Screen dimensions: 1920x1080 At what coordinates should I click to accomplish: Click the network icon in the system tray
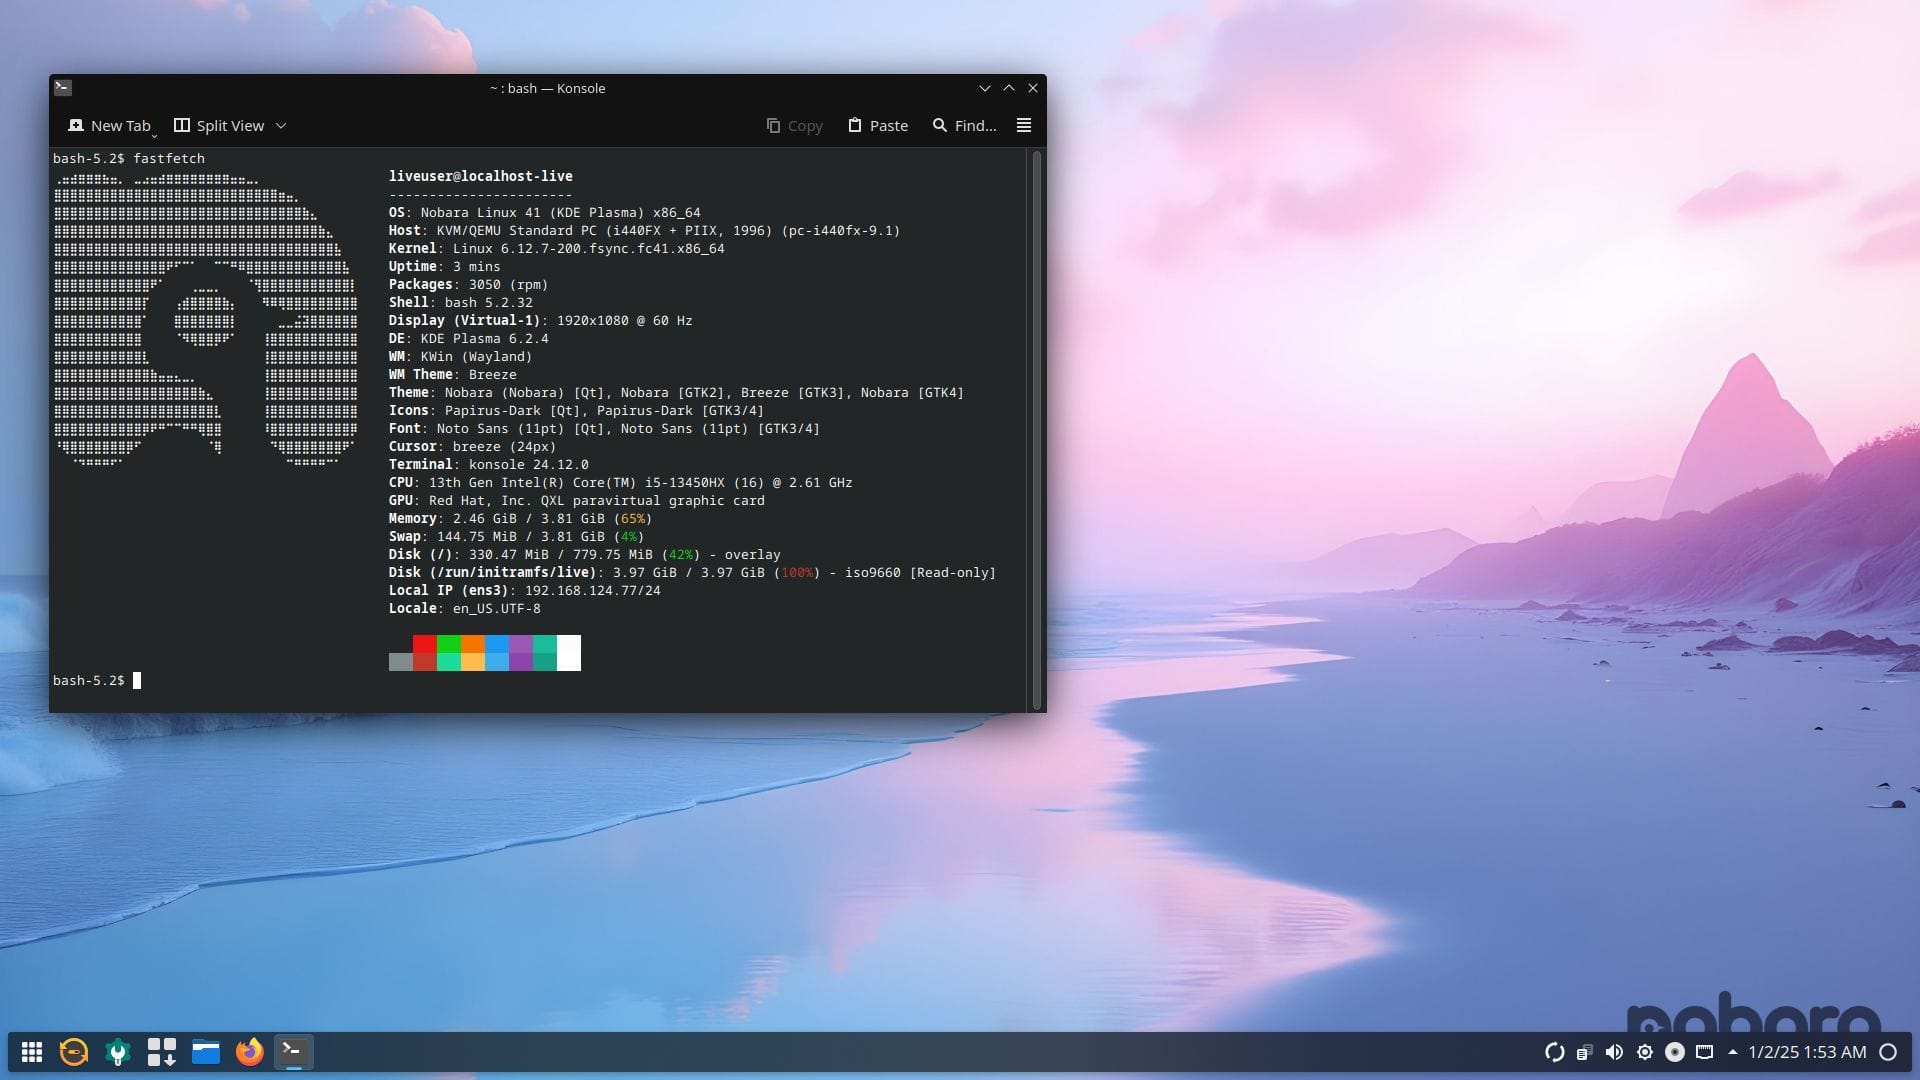point(1706,1052)
